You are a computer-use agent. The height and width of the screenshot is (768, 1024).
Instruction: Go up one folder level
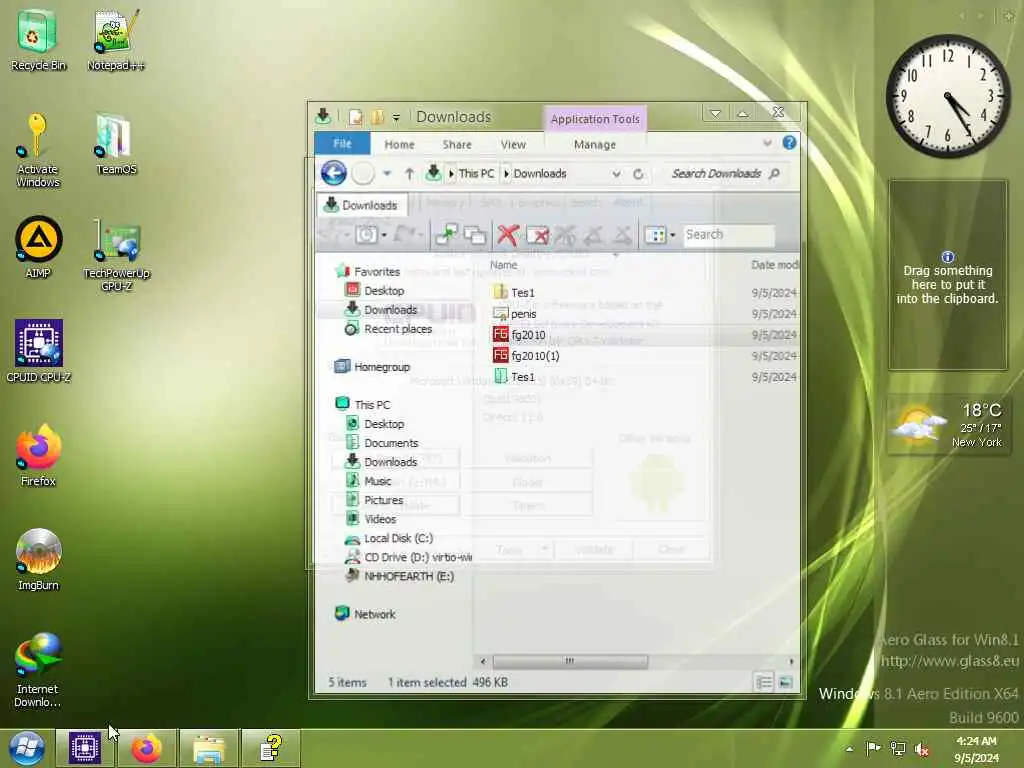409,174
